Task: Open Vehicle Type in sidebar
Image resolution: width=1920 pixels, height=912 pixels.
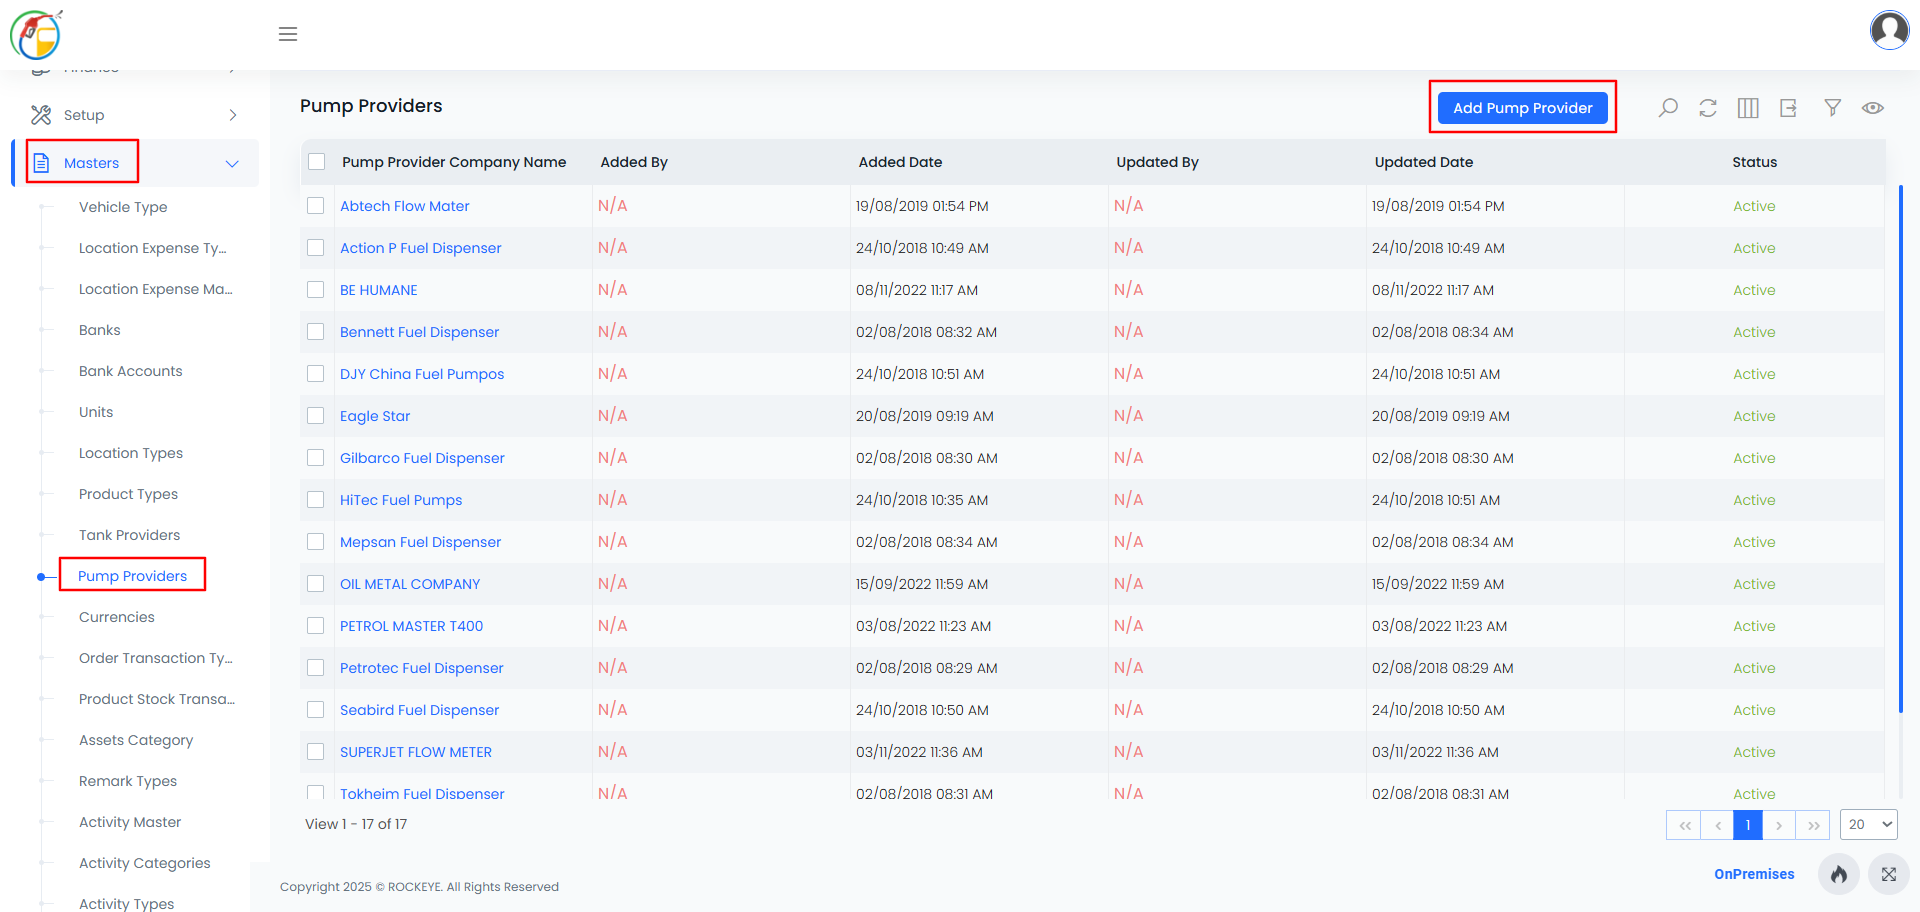Action: (123, 207)
